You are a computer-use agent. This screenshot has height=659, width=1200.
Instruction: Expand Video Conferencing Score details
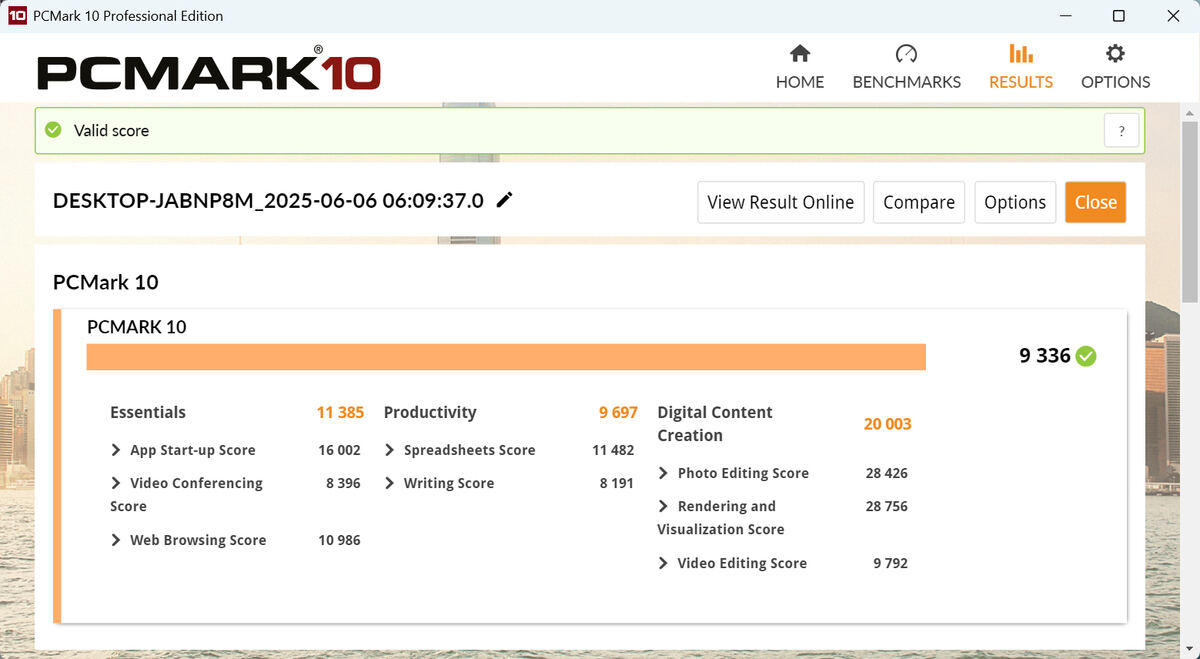pos(116,483)
